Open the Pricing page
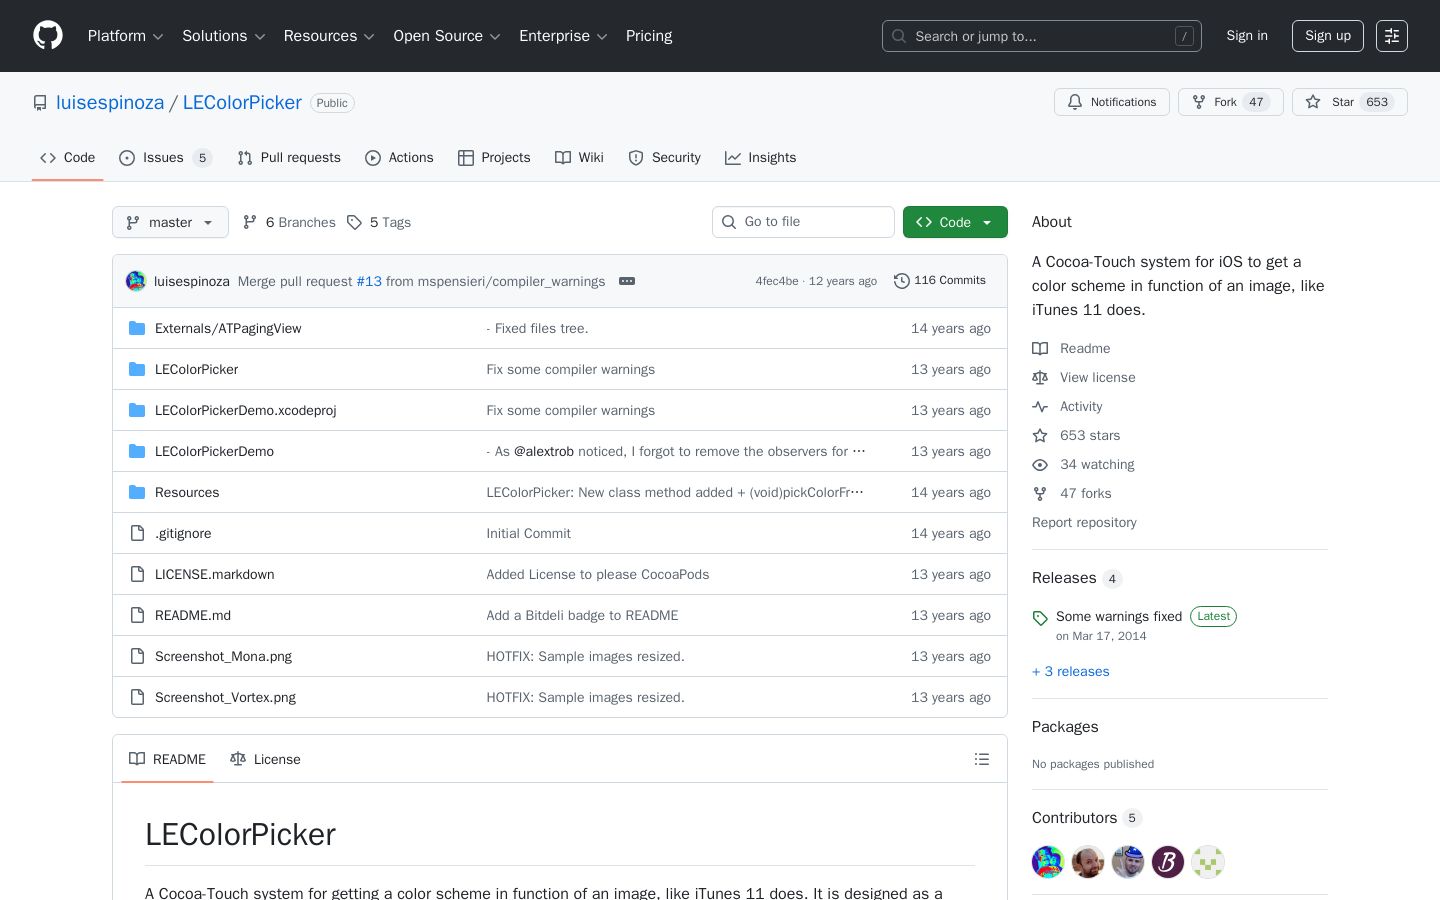 point(649,36)
